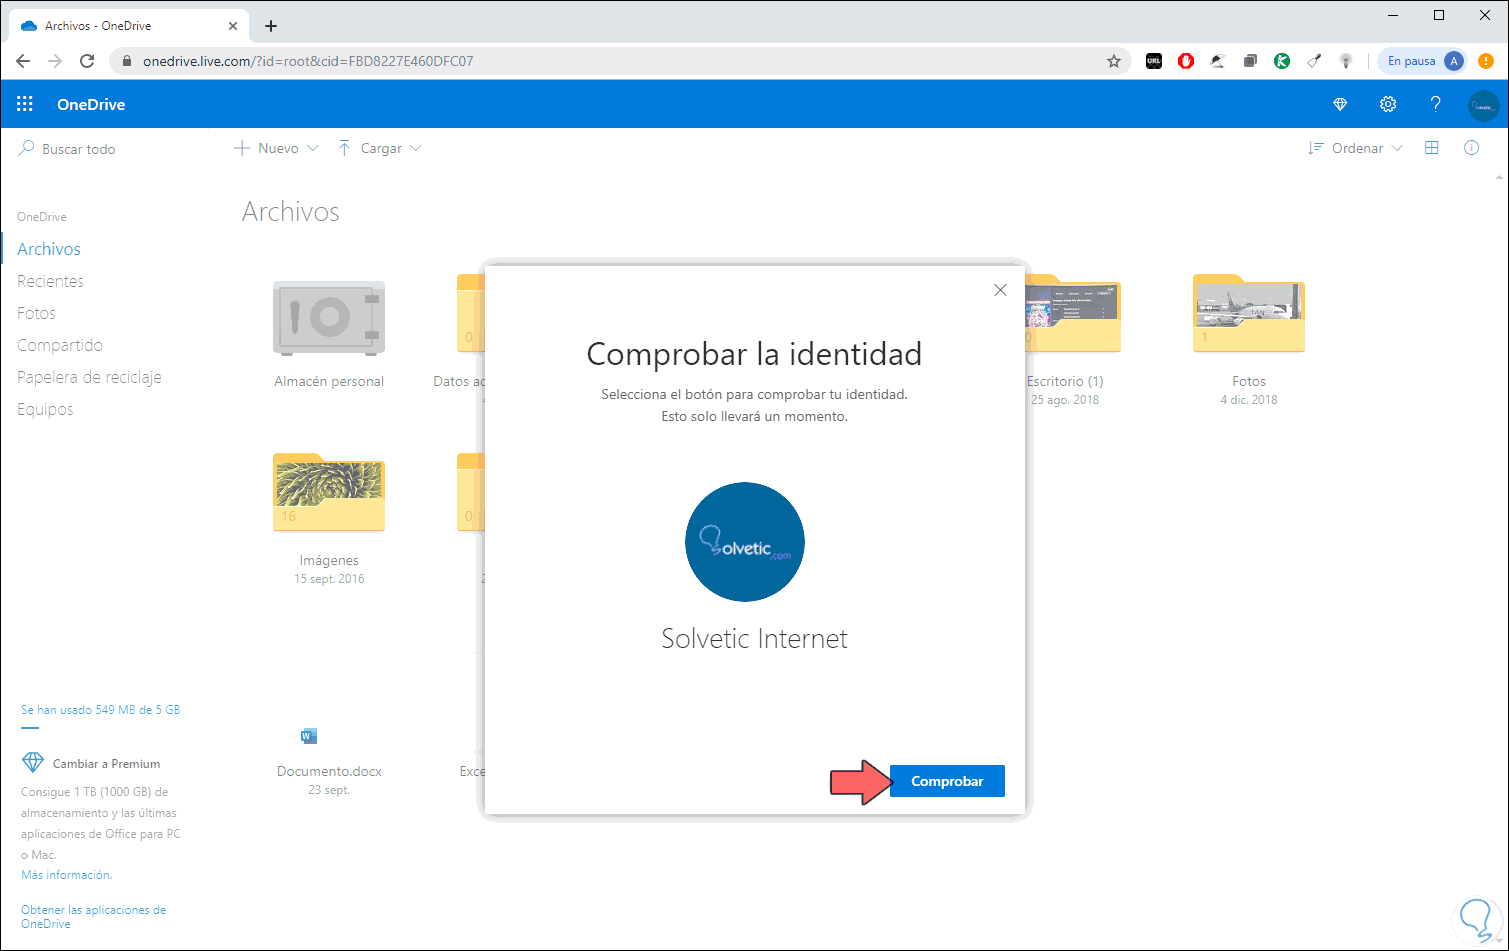The height and width of the screenshot is (951, 1509).
Task: Open the OneDrive settings gear
Action: 1388,104
